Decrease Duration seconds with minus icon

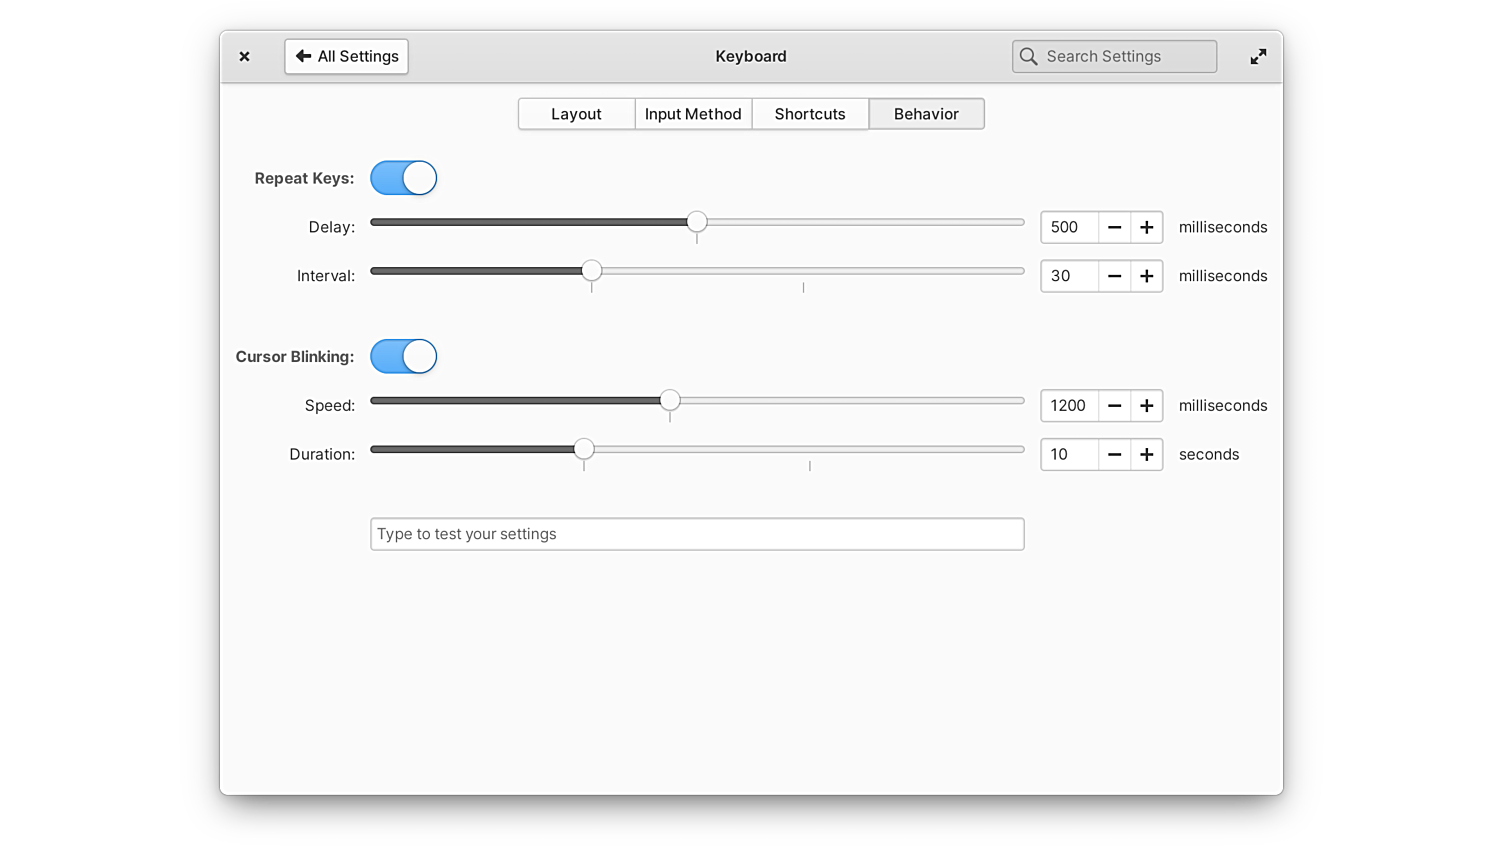(x=1114, y=454)
